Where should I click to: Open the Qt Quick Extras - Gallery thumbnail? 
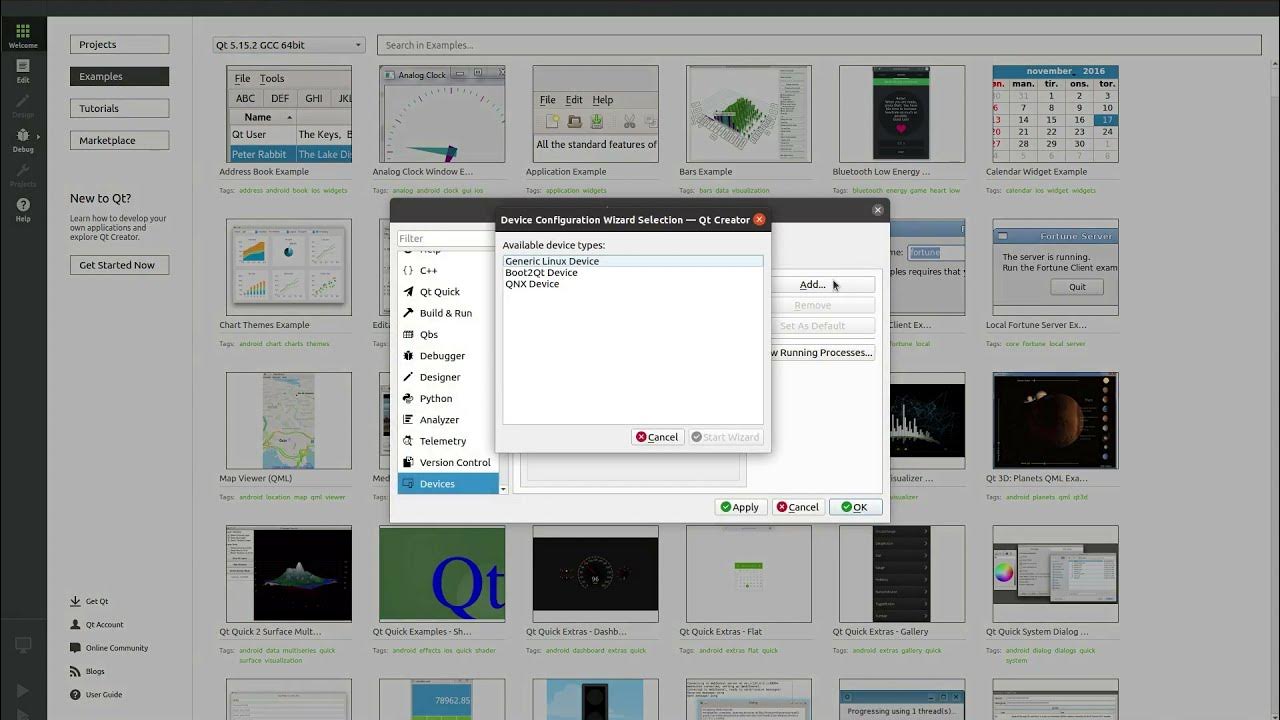[902, 574]
